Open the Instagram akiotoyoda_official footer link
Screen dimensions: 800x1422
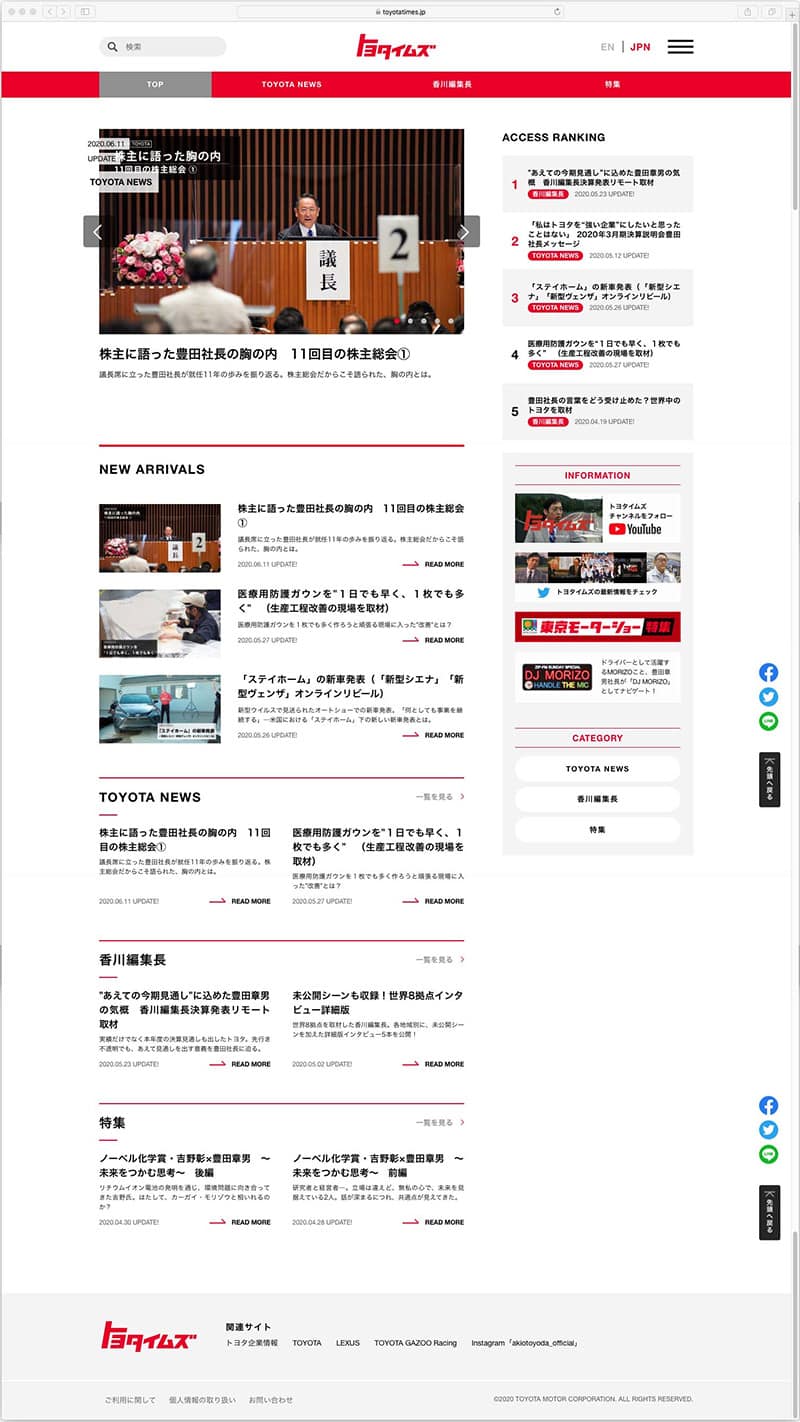[525, 1343]
